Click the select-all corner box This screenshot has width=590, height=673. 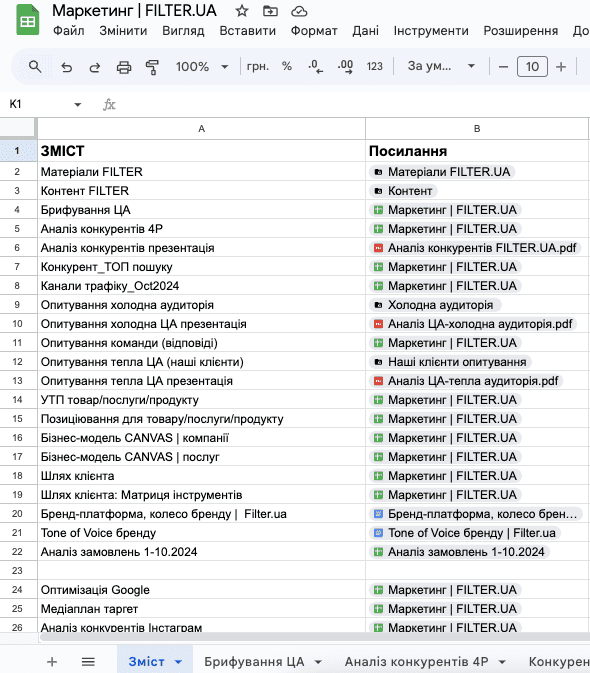pyautogui.click(x=17, y=128)
